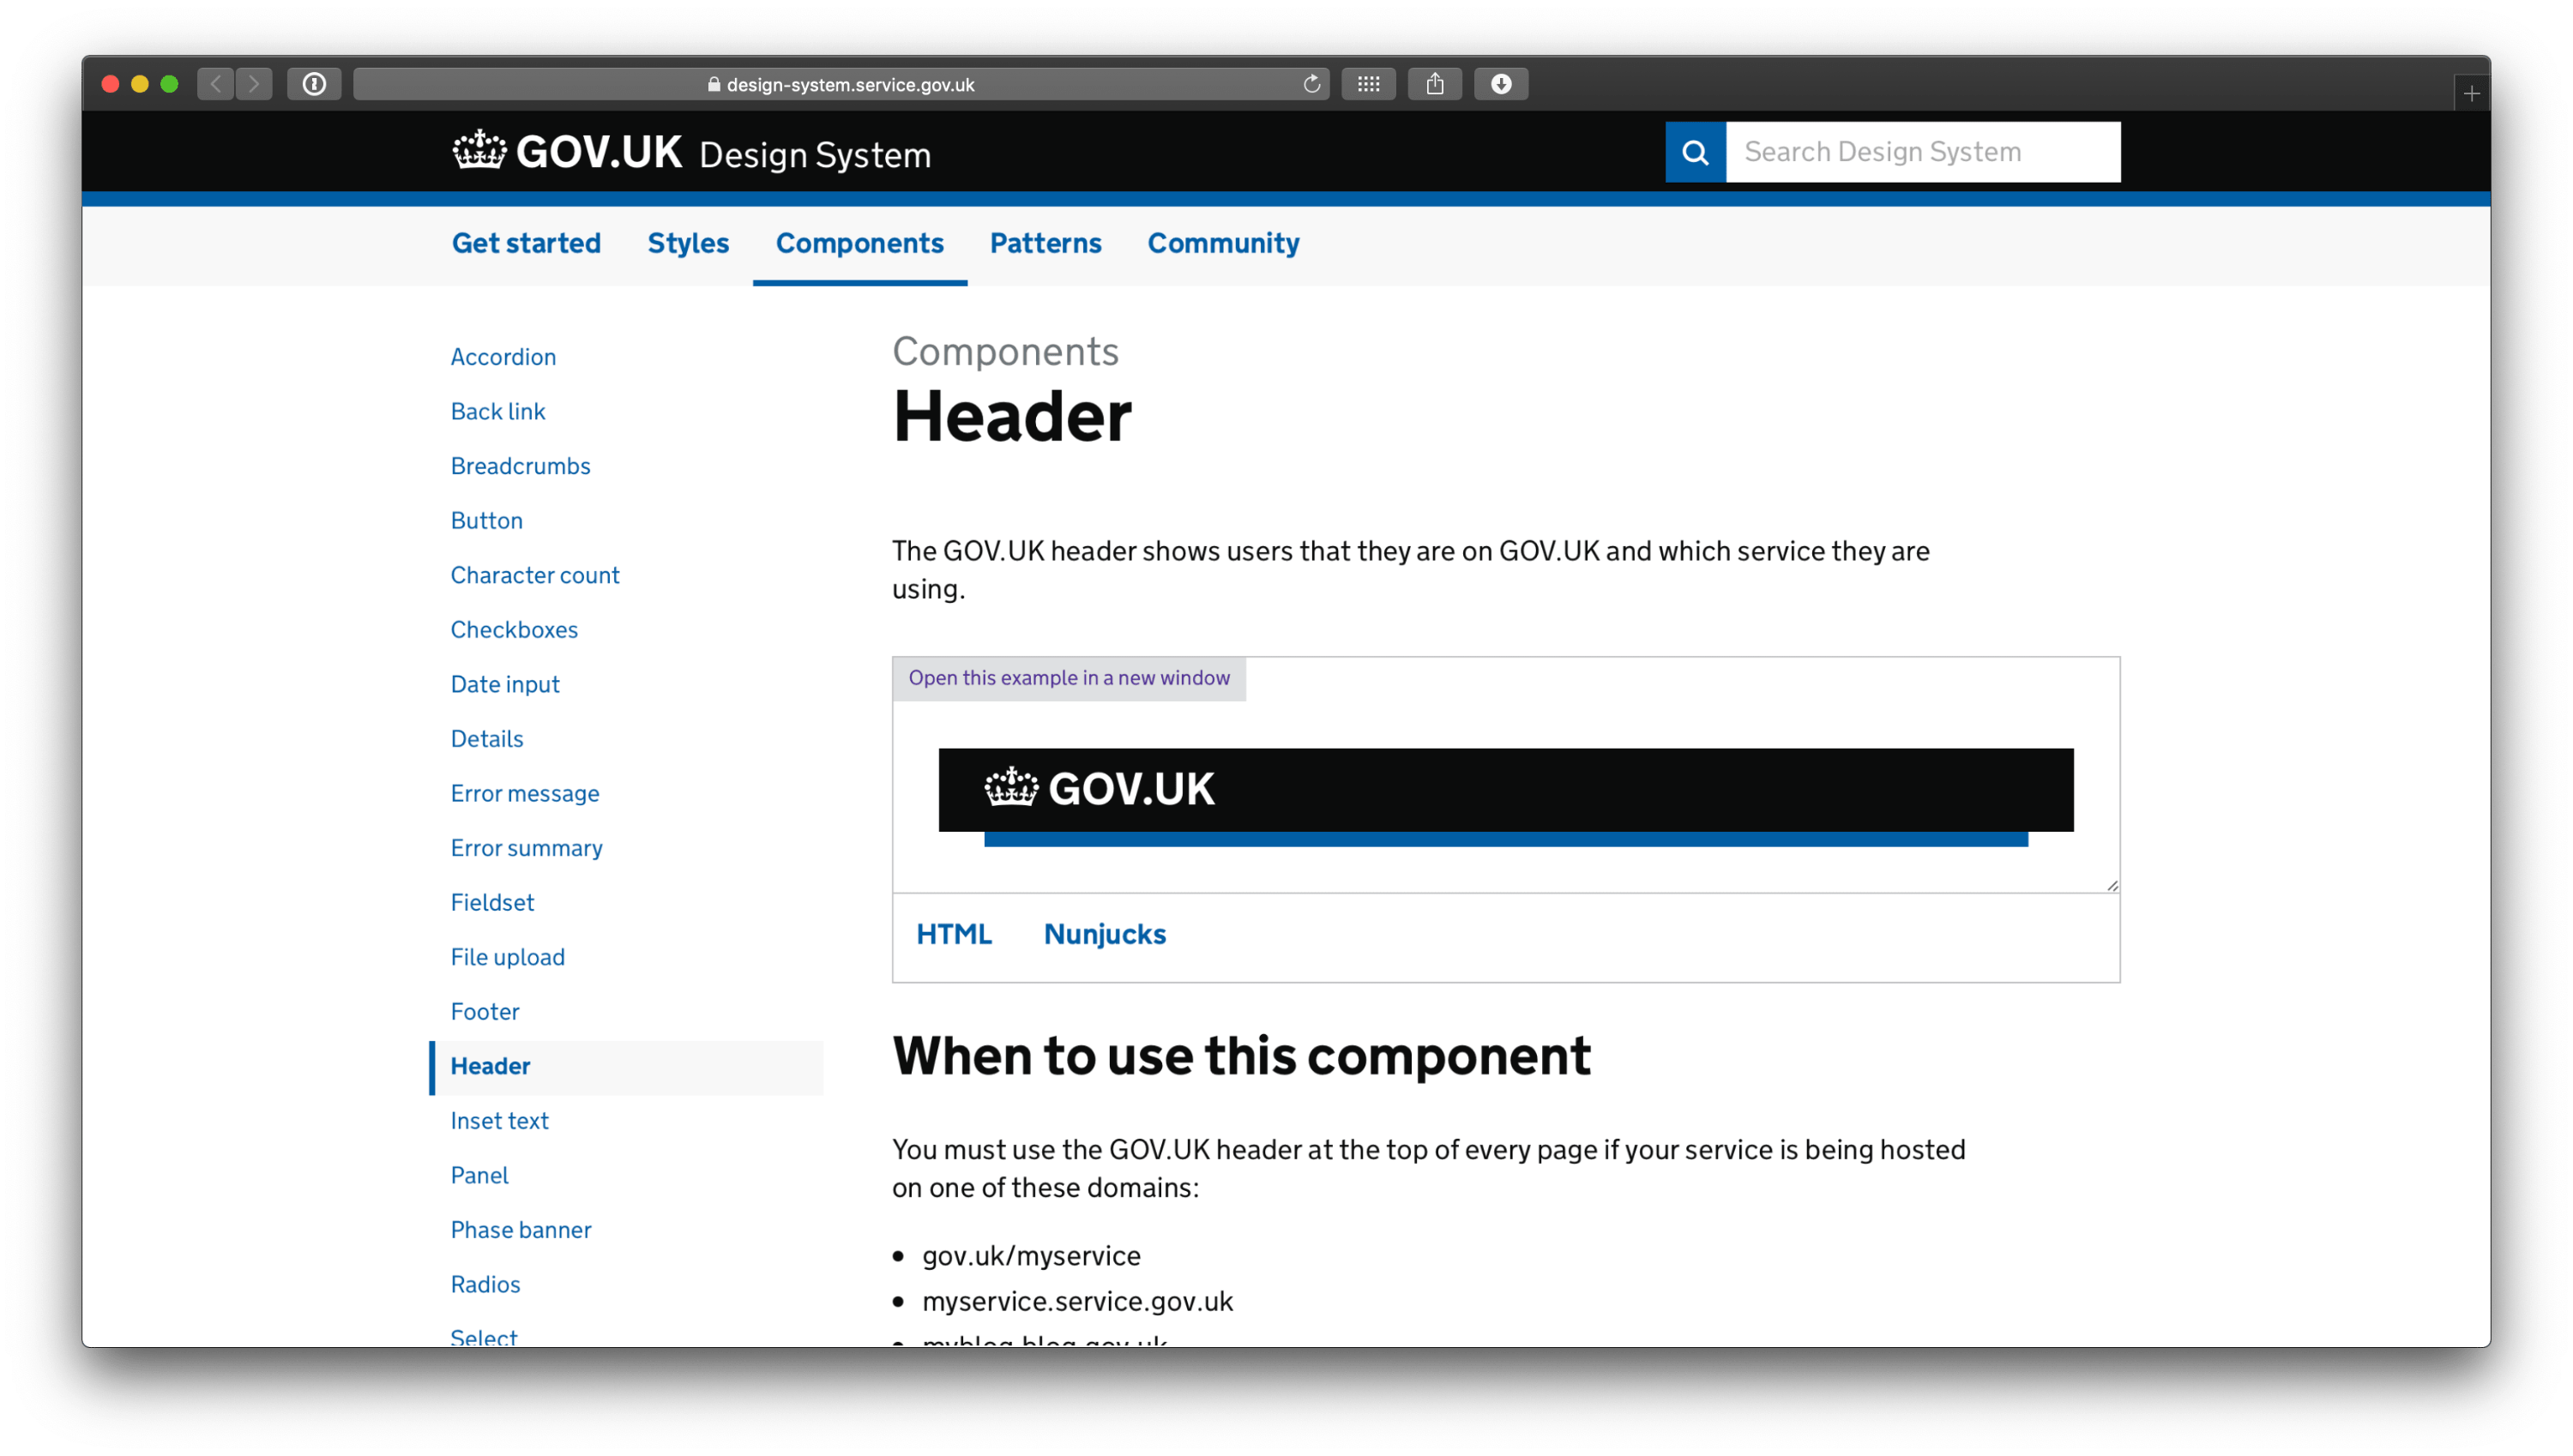
Task: Click the 'When to use this component' heading
Action: [x=1241, y=1056]
